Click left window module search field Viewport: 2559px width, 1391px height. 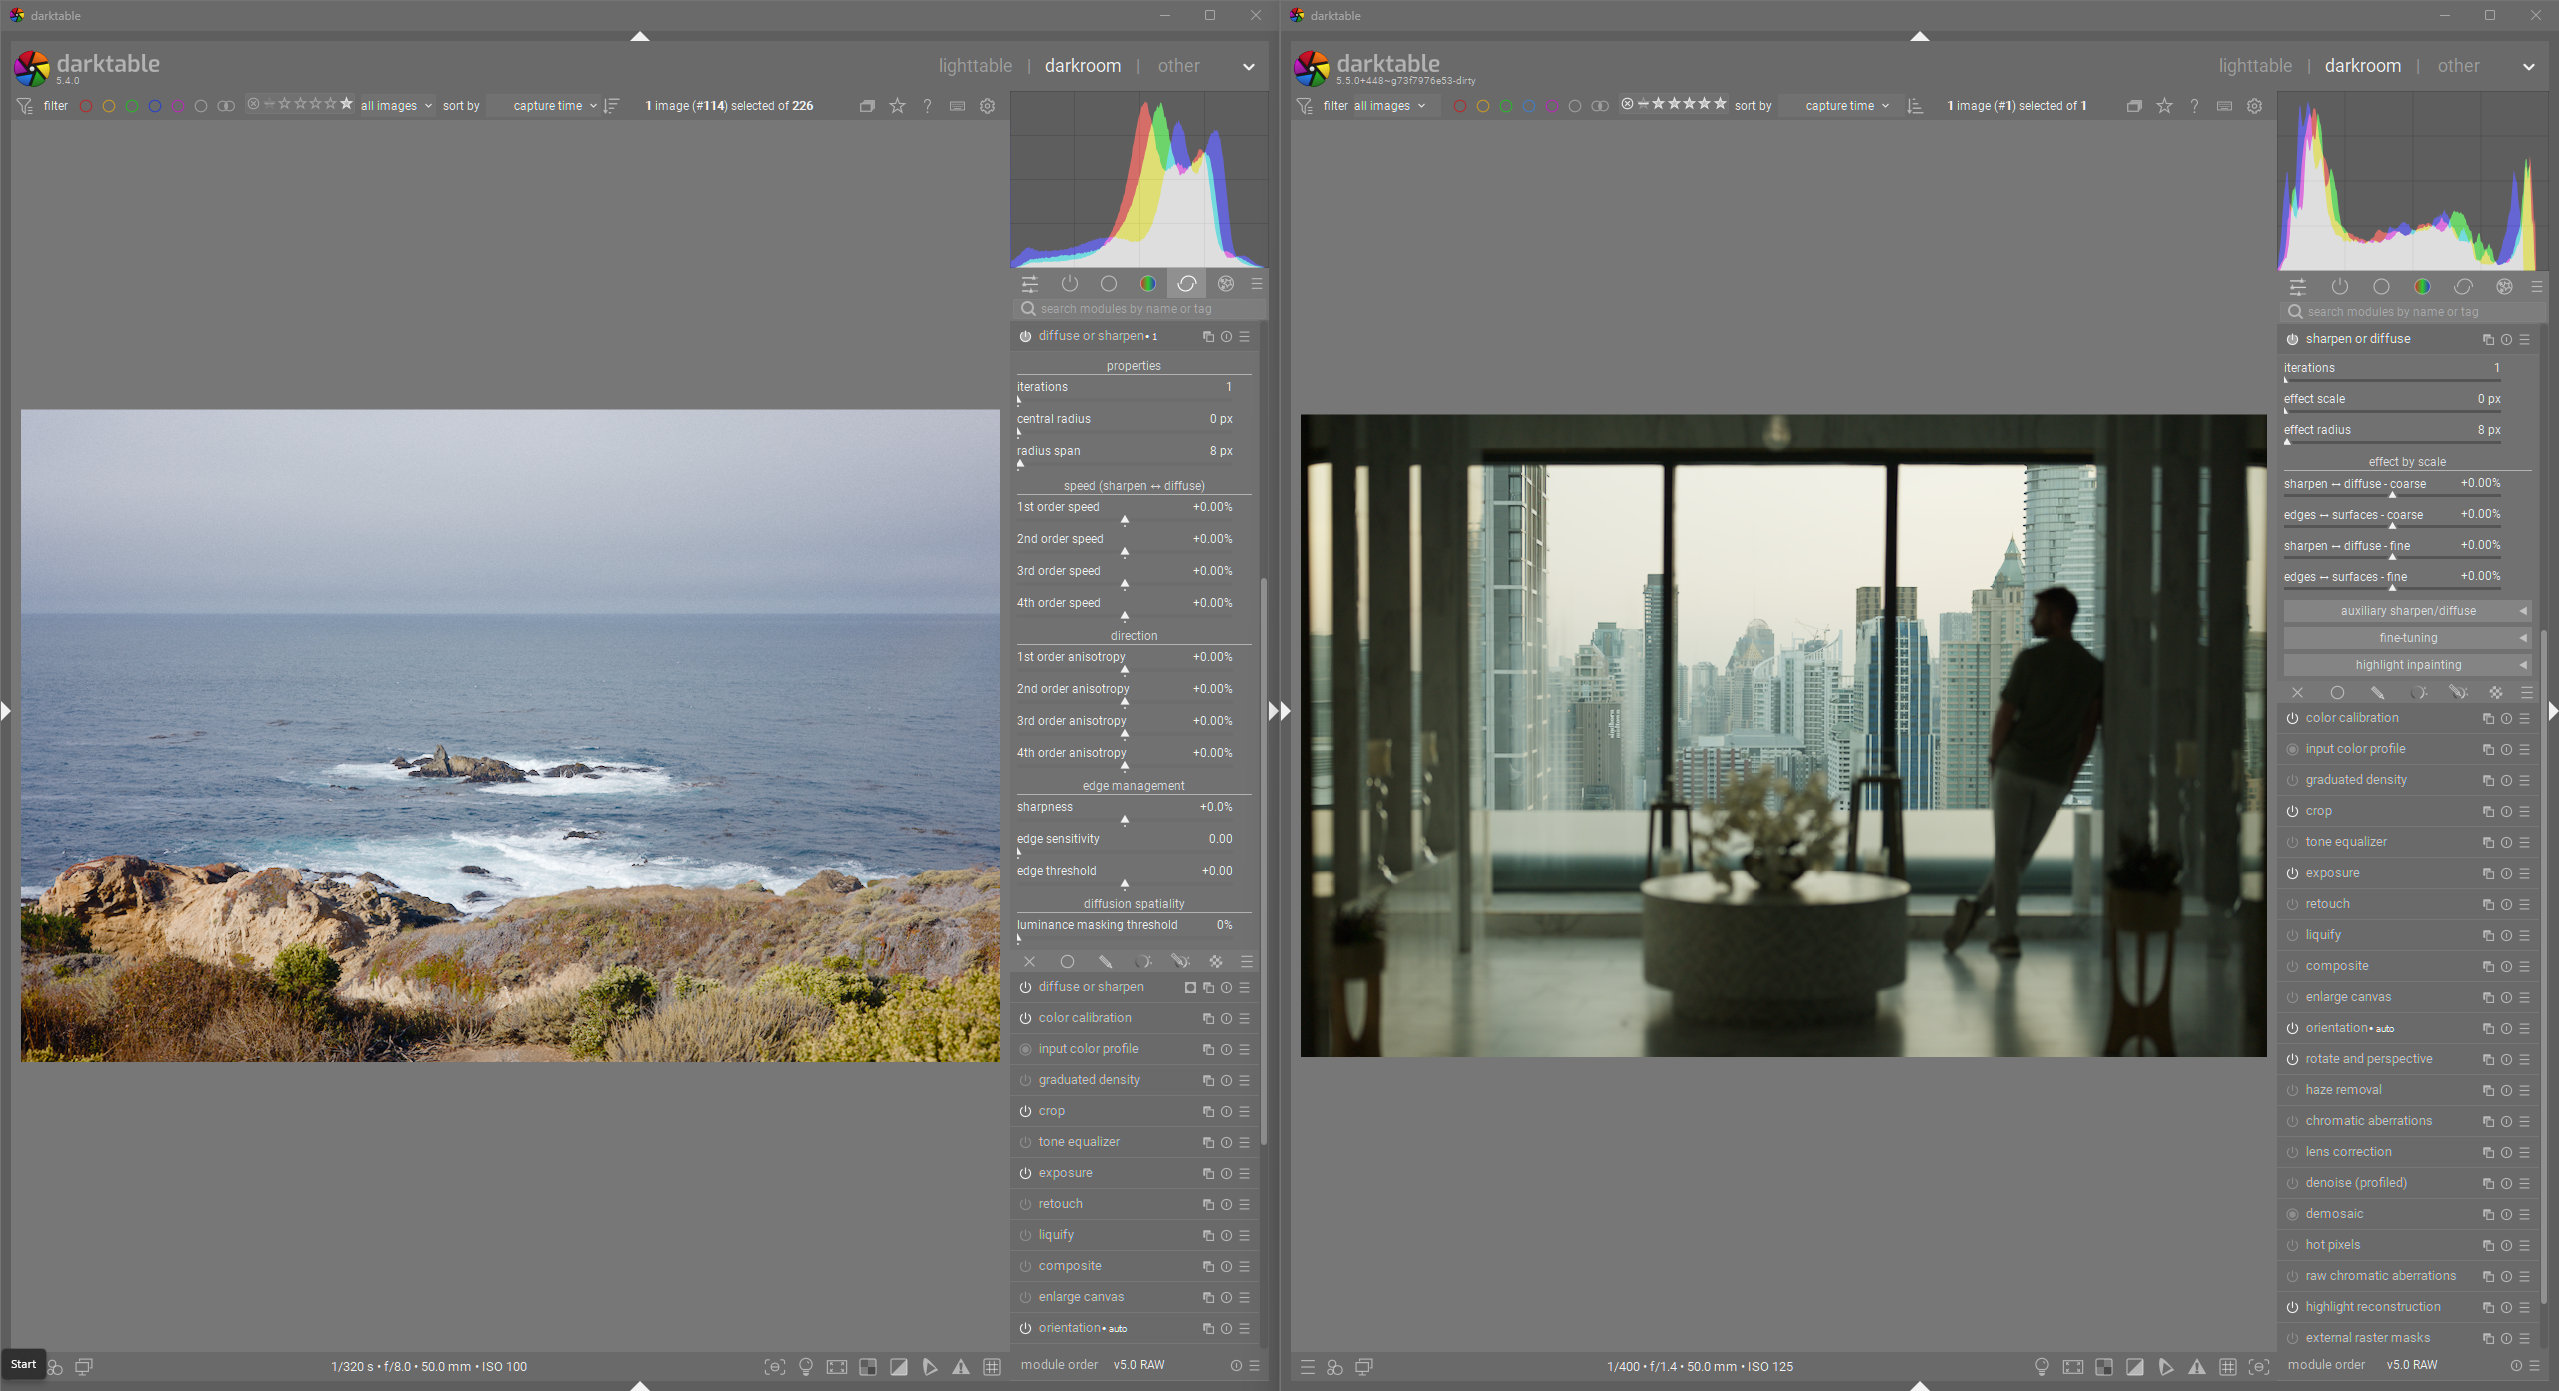pyautogui.click(x=1140, y=309)
